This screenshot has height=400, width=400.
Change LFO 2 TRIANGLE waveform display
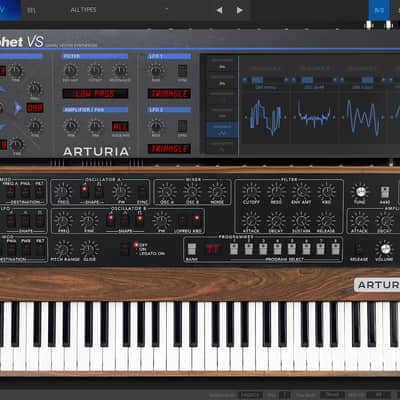(x=169, y=149)
